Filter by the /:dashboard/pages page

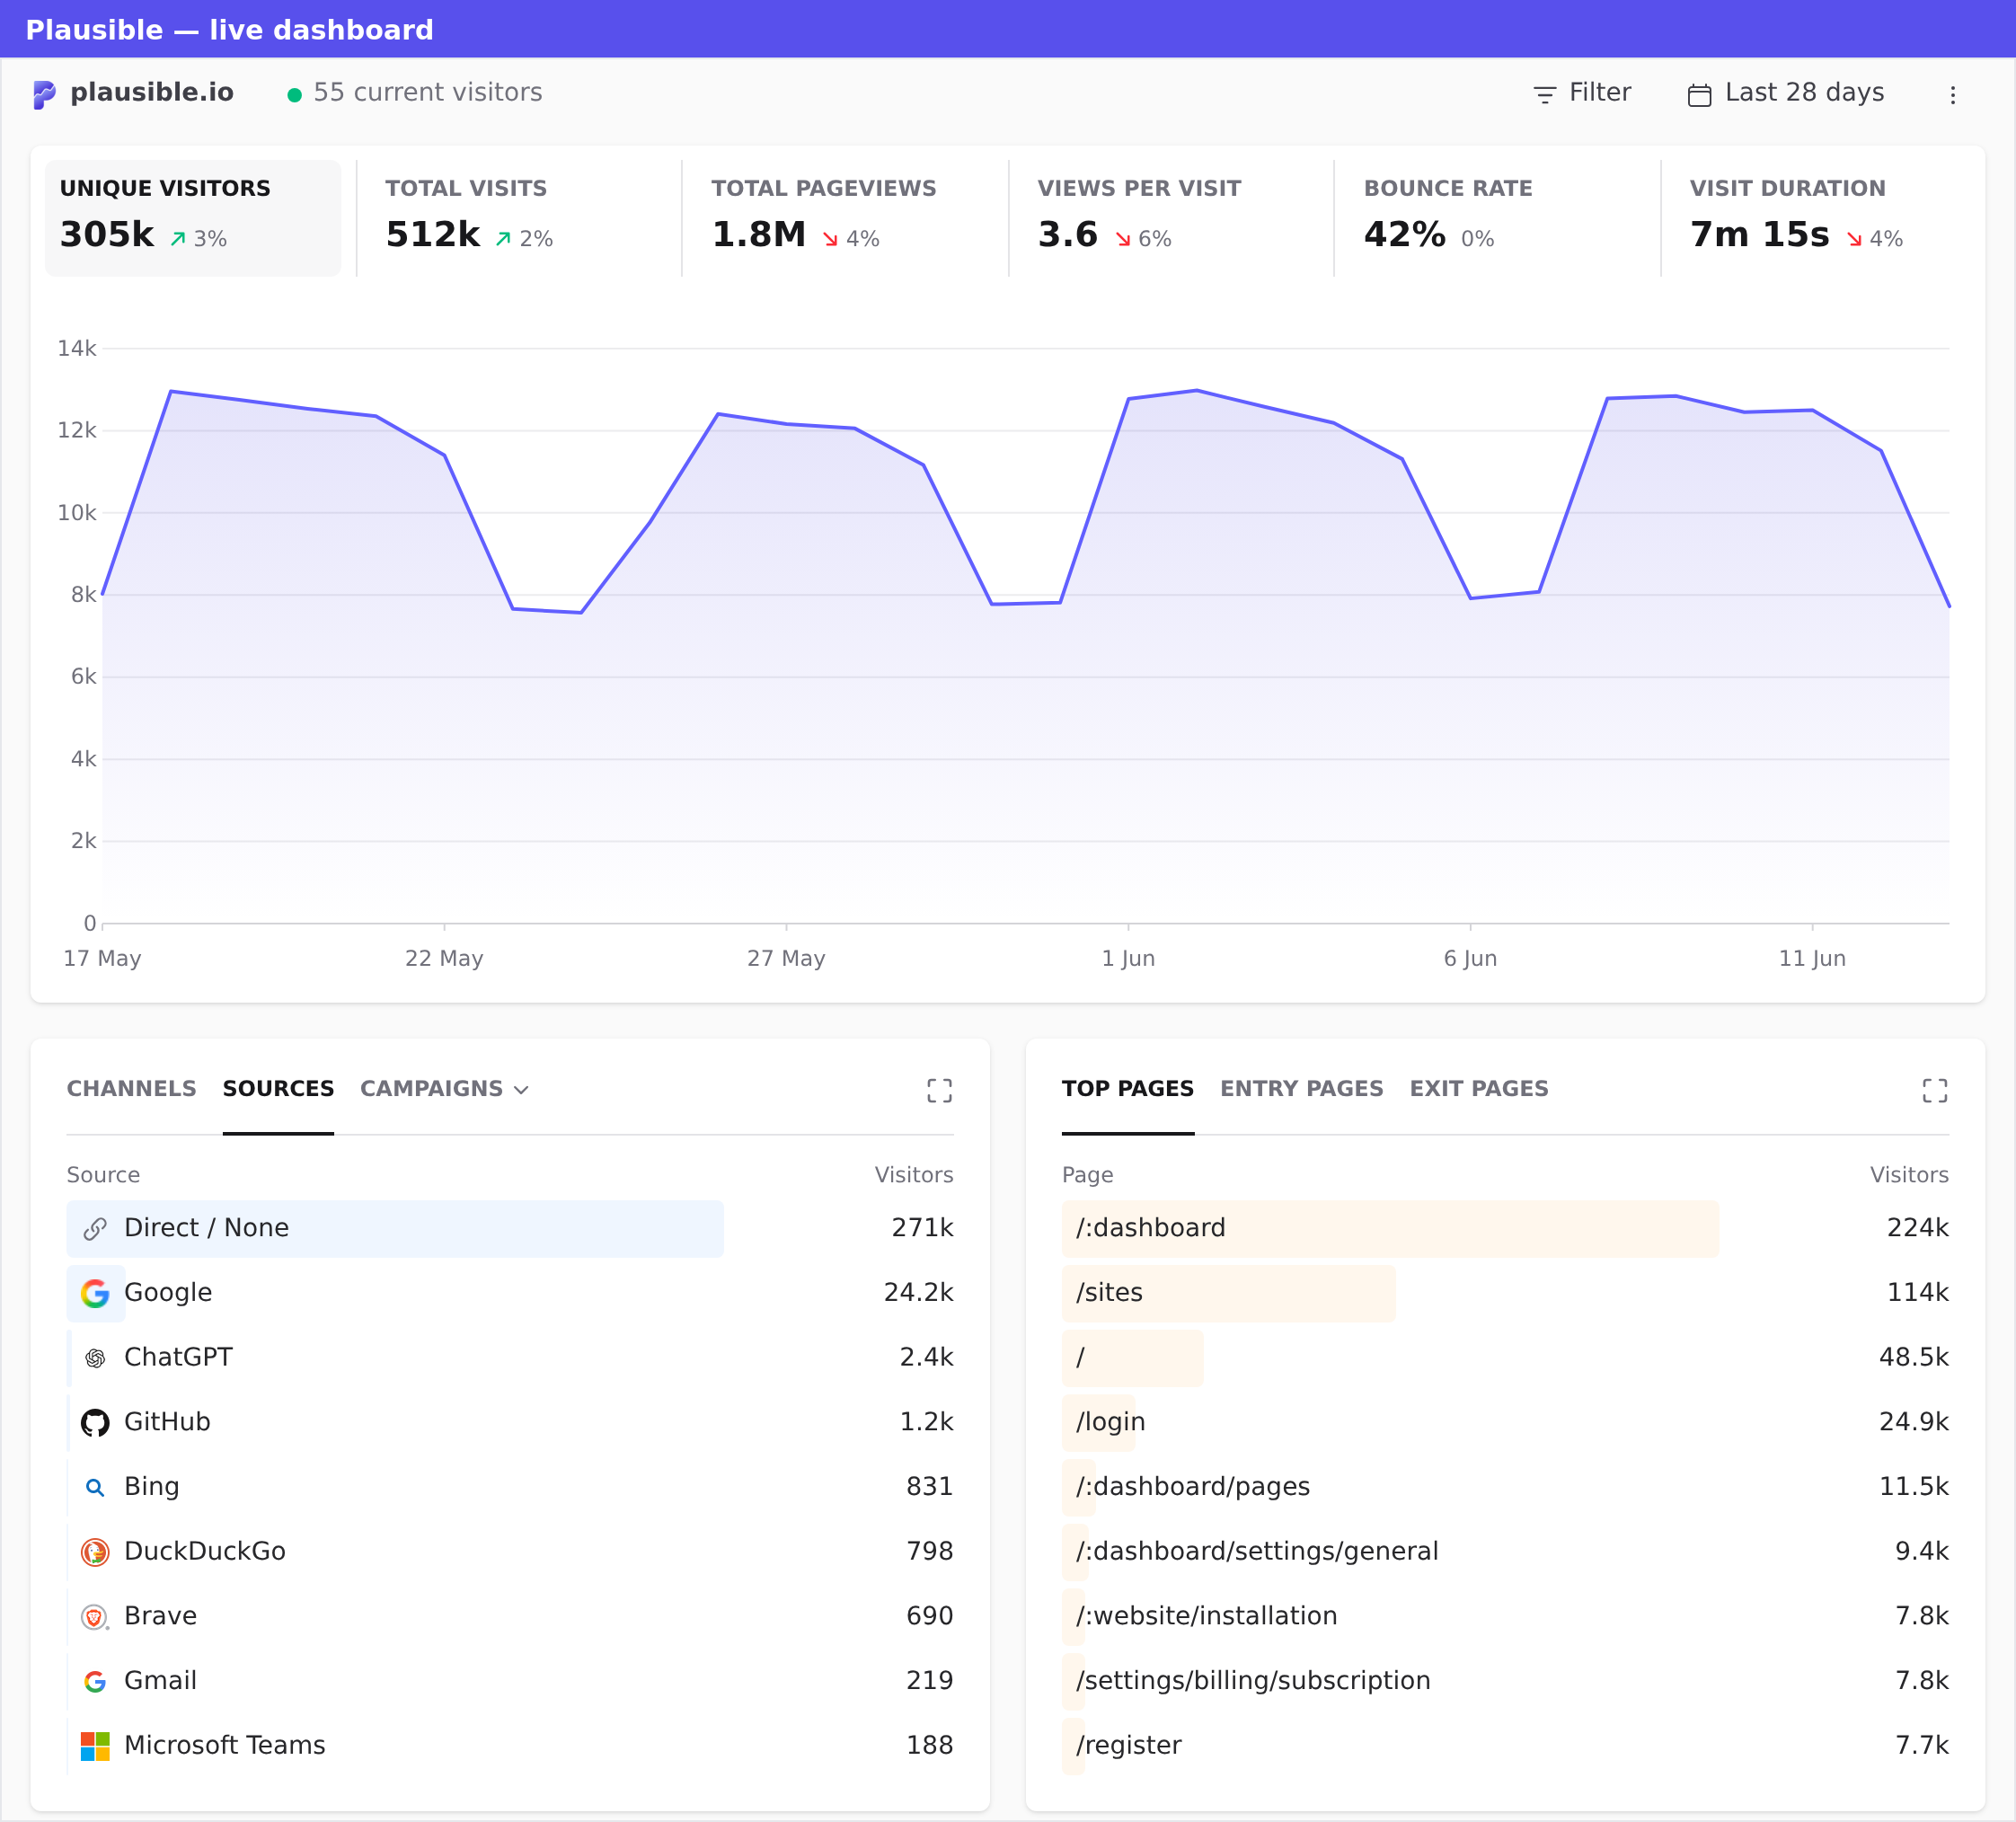pyautogui.click(x=1505, y=1487)
